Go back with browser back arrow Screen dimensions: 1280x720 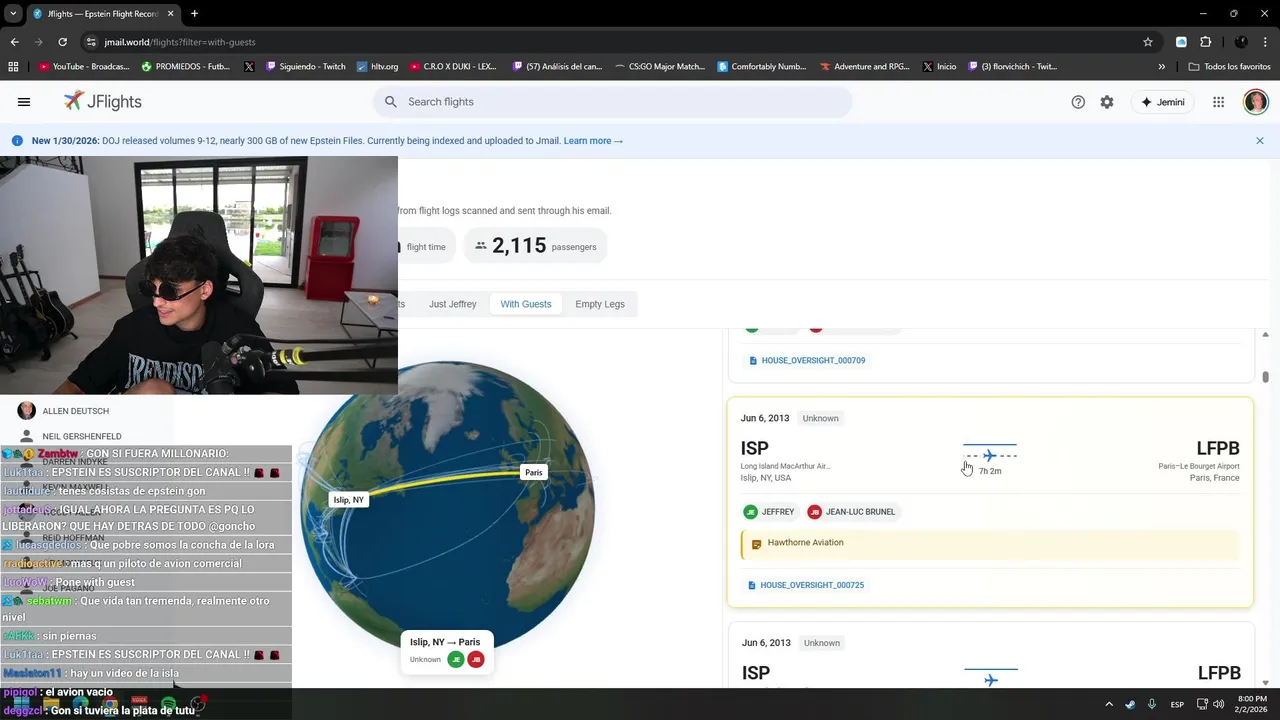click(x=14, y=42)
